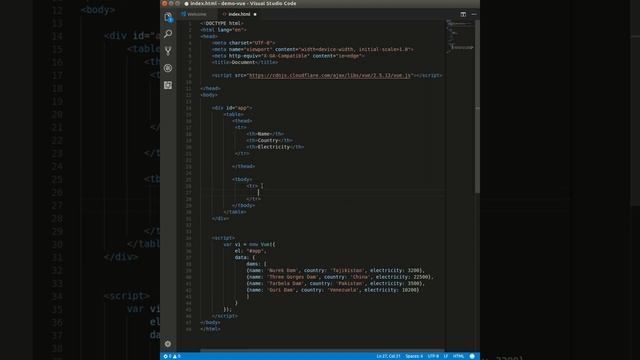Click the 'Guri Dam' Venezuela data line
The width and height of the screenshot is (640, 360).
pos(333,290)
